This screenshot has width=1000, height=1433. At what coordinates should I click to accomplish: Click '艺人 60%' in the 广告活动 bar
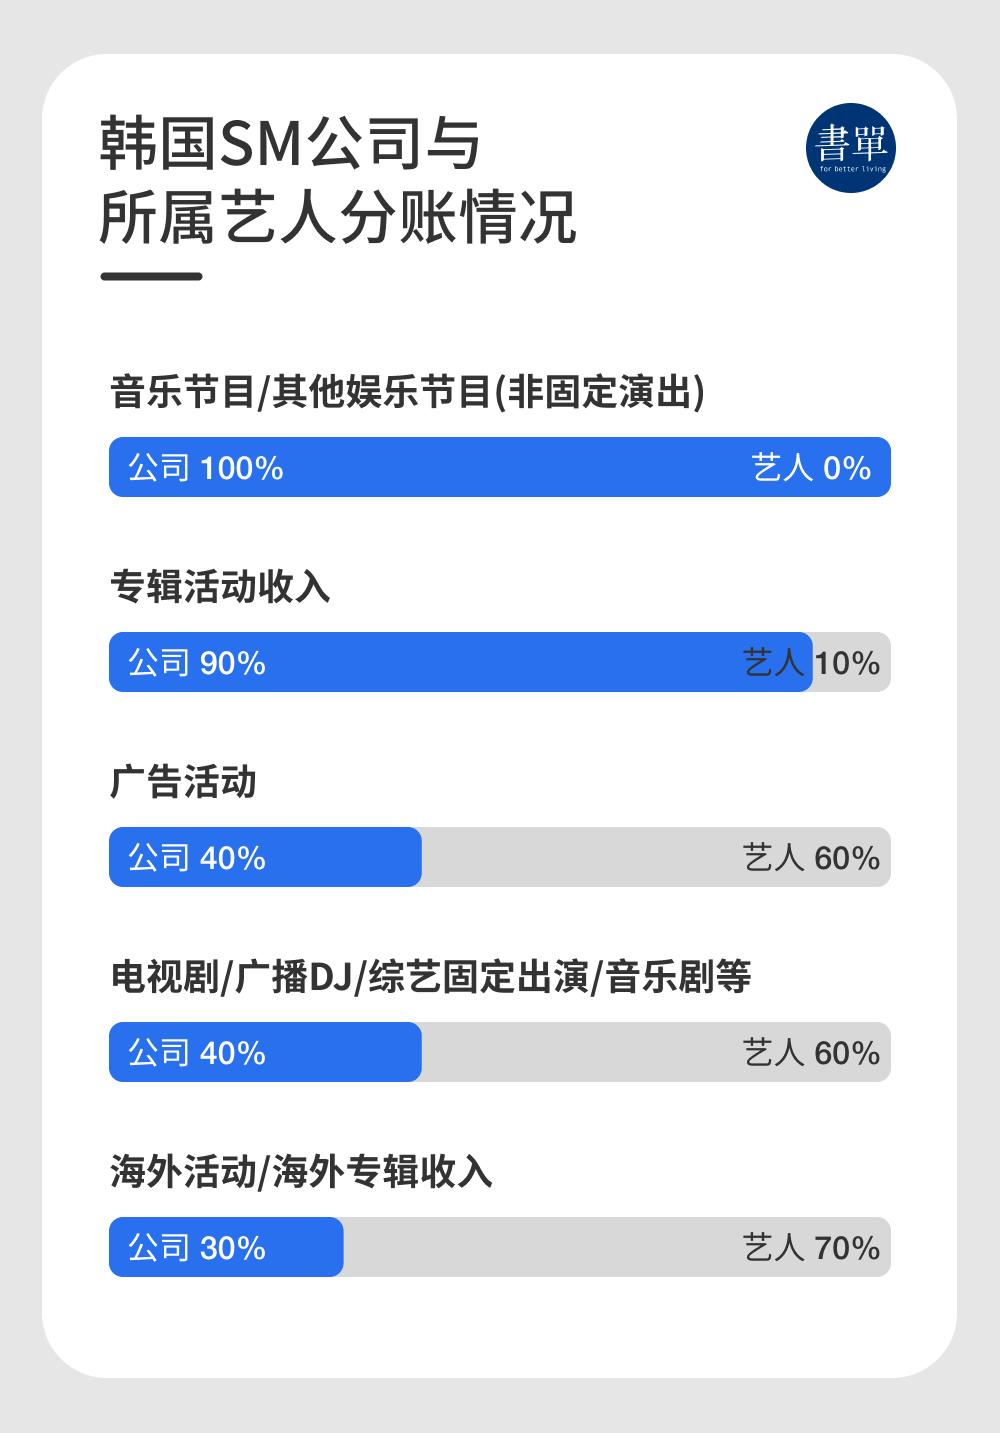tap(811, 858)
